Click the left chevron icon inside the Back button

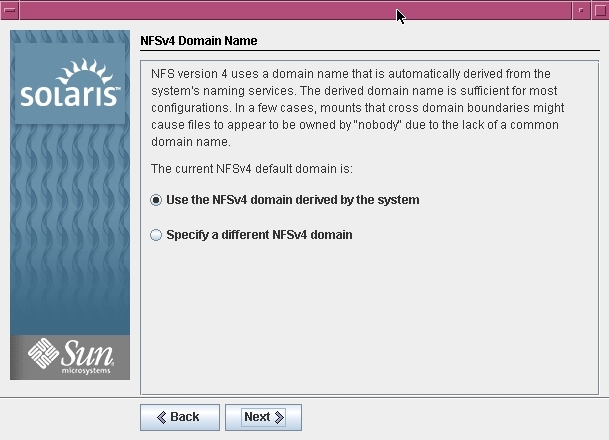pyautogui.click(x=160, y=417)
